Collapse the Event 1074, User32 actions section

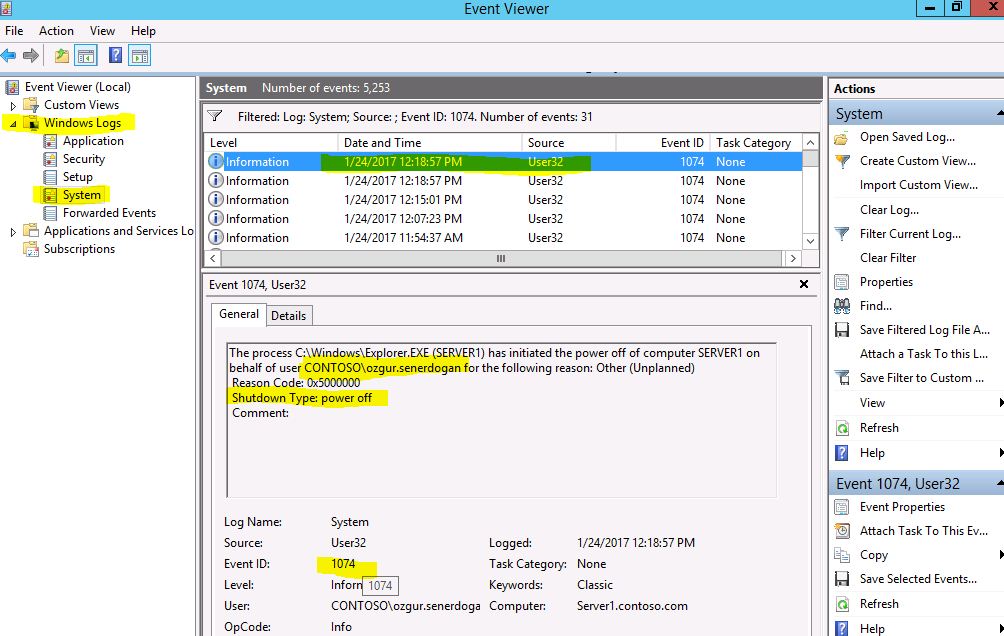point(1000,484)
